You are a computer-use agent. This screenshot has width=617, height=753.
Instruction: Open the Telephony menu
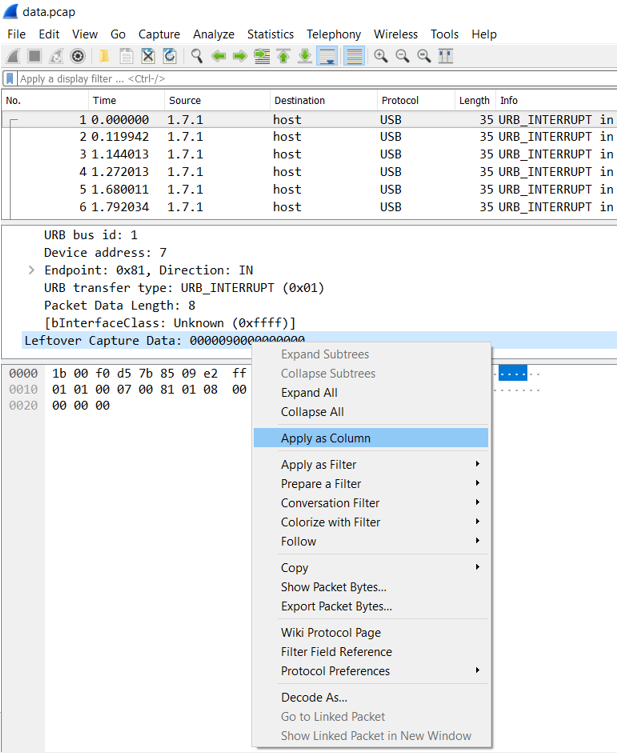(334, 35)
